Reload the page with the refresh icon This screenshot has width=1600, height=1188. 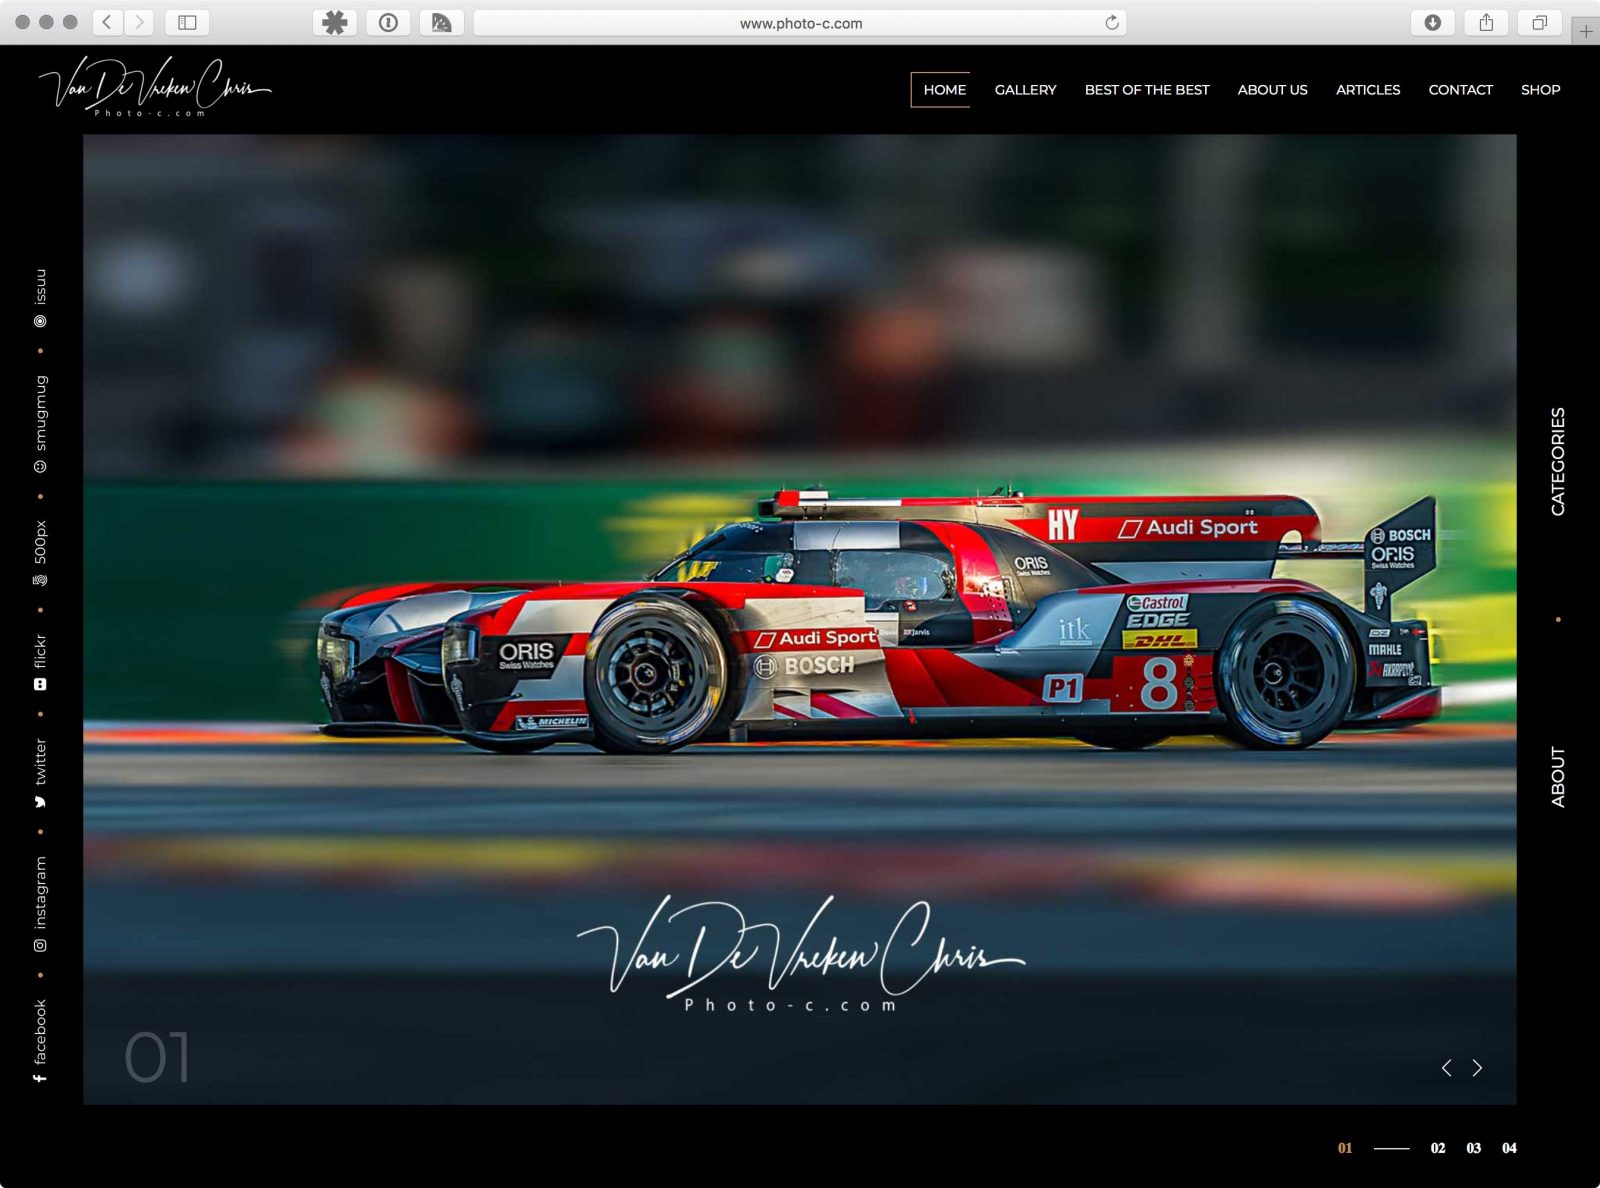[x=1112, y=22]
